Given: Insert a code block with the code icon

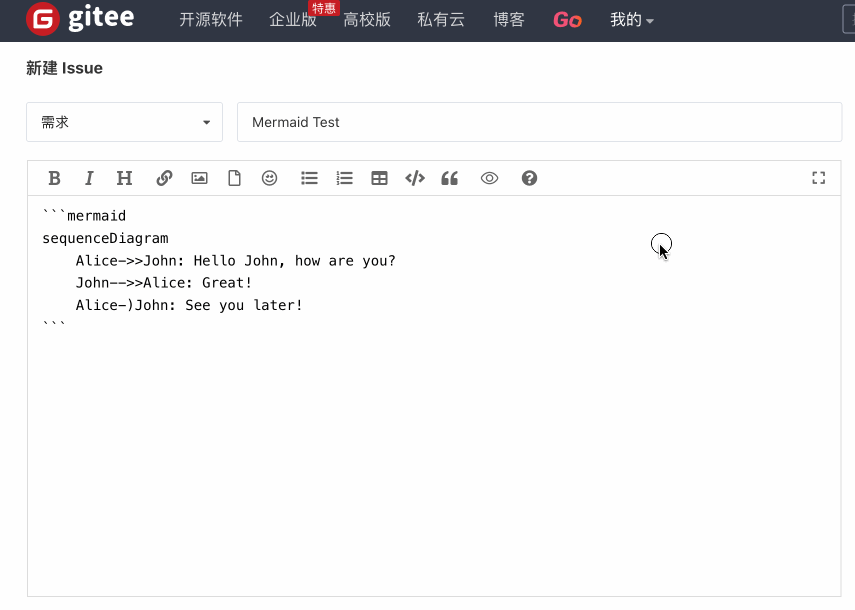Looking at the screenshot, I should 415,178.
